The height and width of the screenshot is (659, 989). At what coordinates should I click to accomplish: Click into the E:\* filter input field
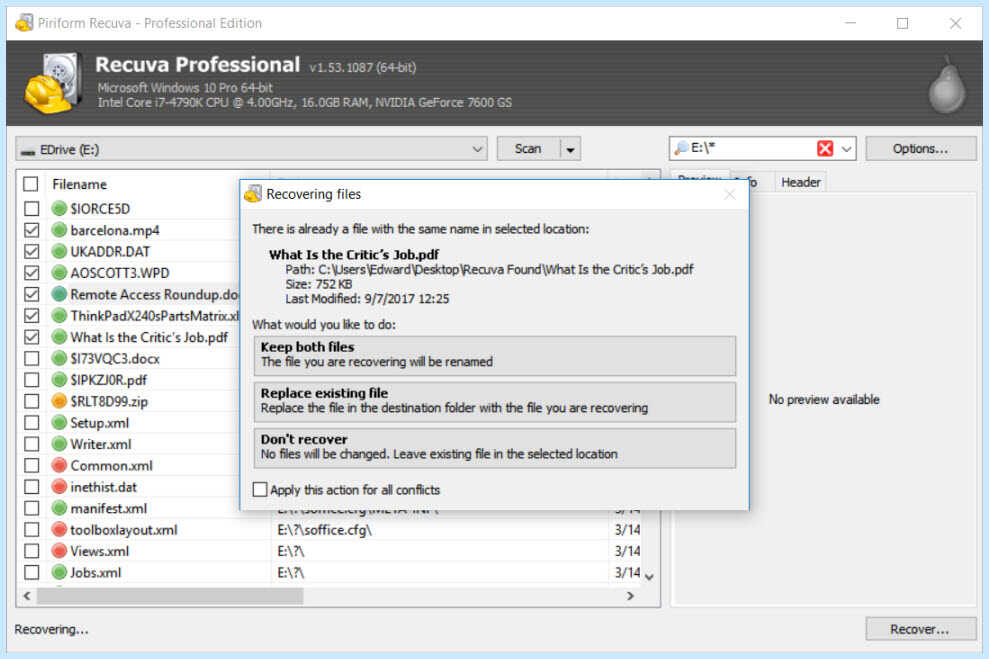pyautogui.click(x=751, y=148)
